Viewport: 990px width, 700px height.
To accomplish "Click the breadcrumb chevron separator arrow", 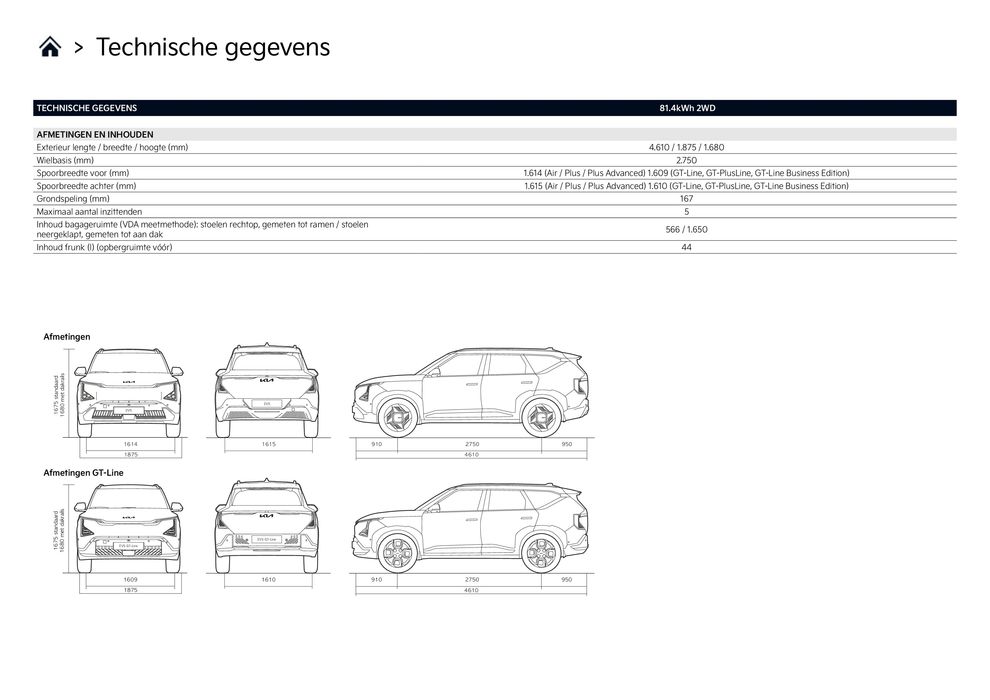I will (x=78, y=47).
